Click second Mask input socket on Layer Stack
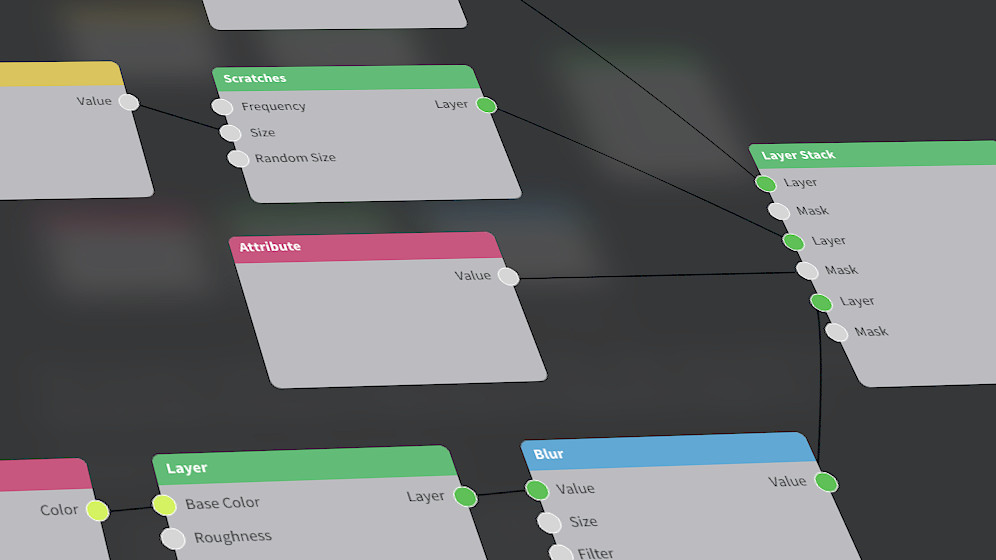This screenshot has height=560, width=996. [x=807, y=270]
